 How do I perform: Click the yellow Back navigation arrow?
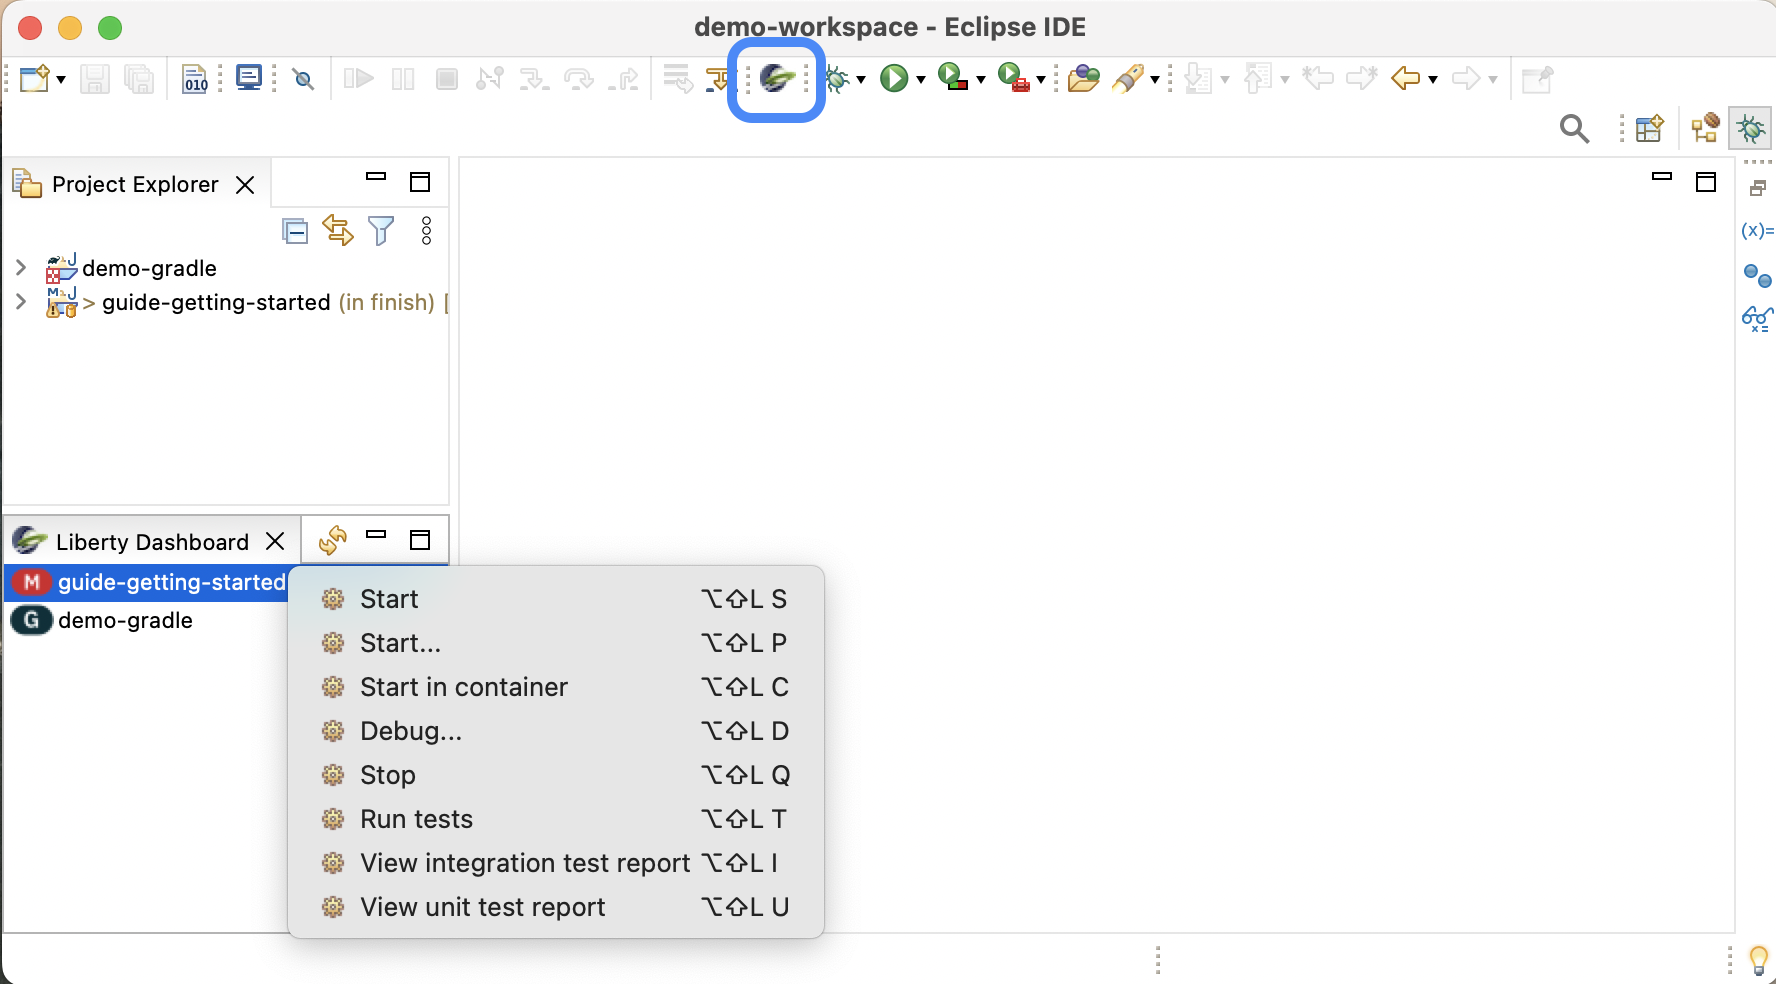pyautogui.click(x=1405, y=78)
